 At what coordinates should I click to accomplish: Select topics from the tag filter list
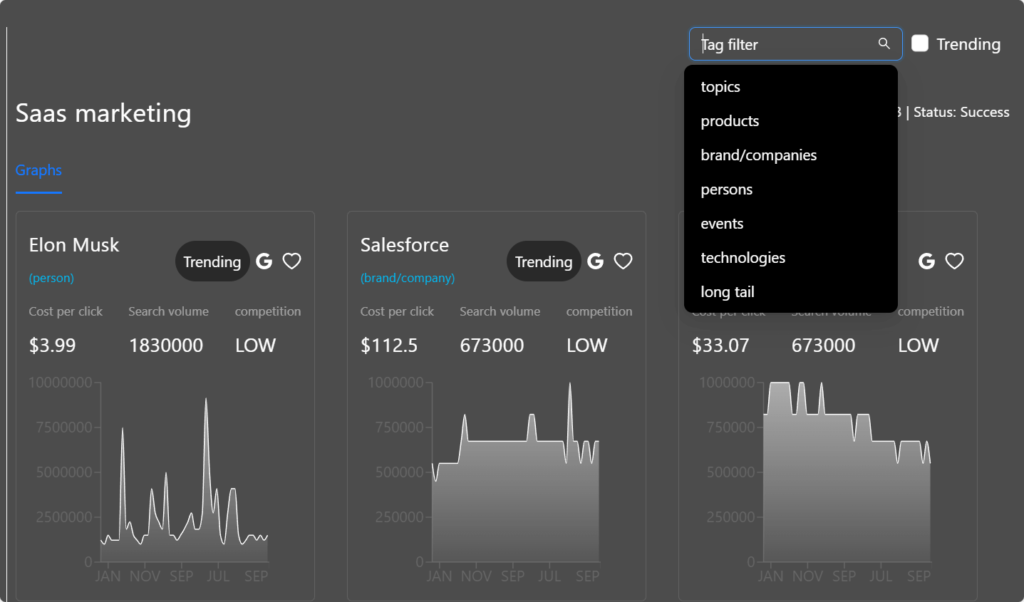720,87
